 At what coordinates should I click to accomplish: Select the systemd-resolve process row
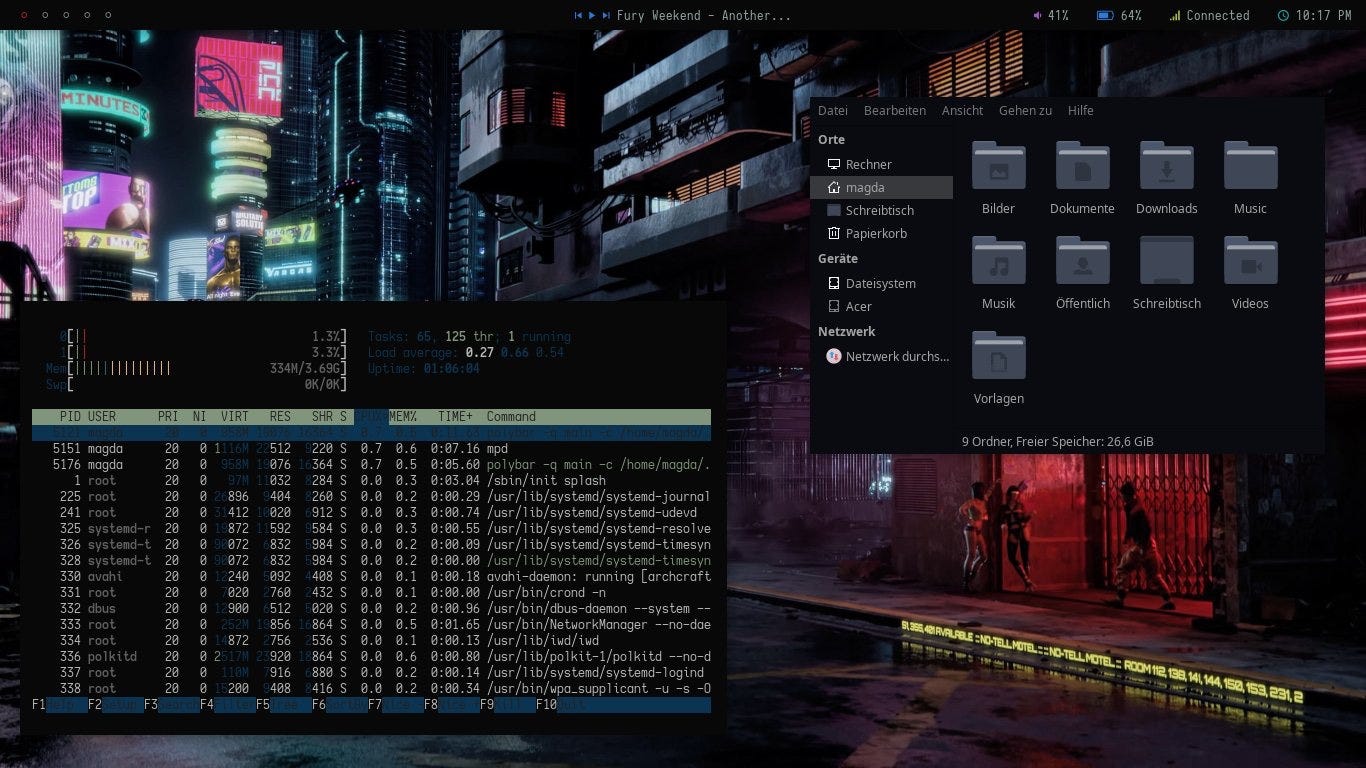coord(371,529)
